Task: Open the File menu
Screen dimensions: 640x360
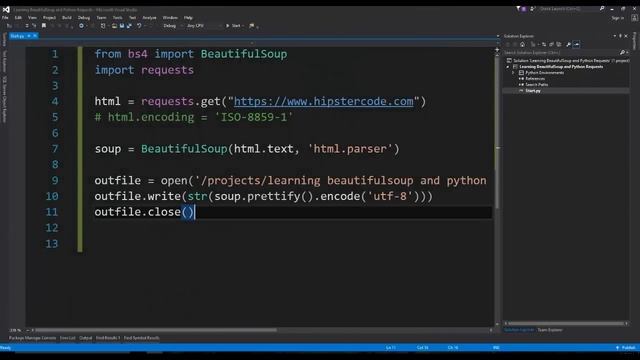Action: [5, 18]
